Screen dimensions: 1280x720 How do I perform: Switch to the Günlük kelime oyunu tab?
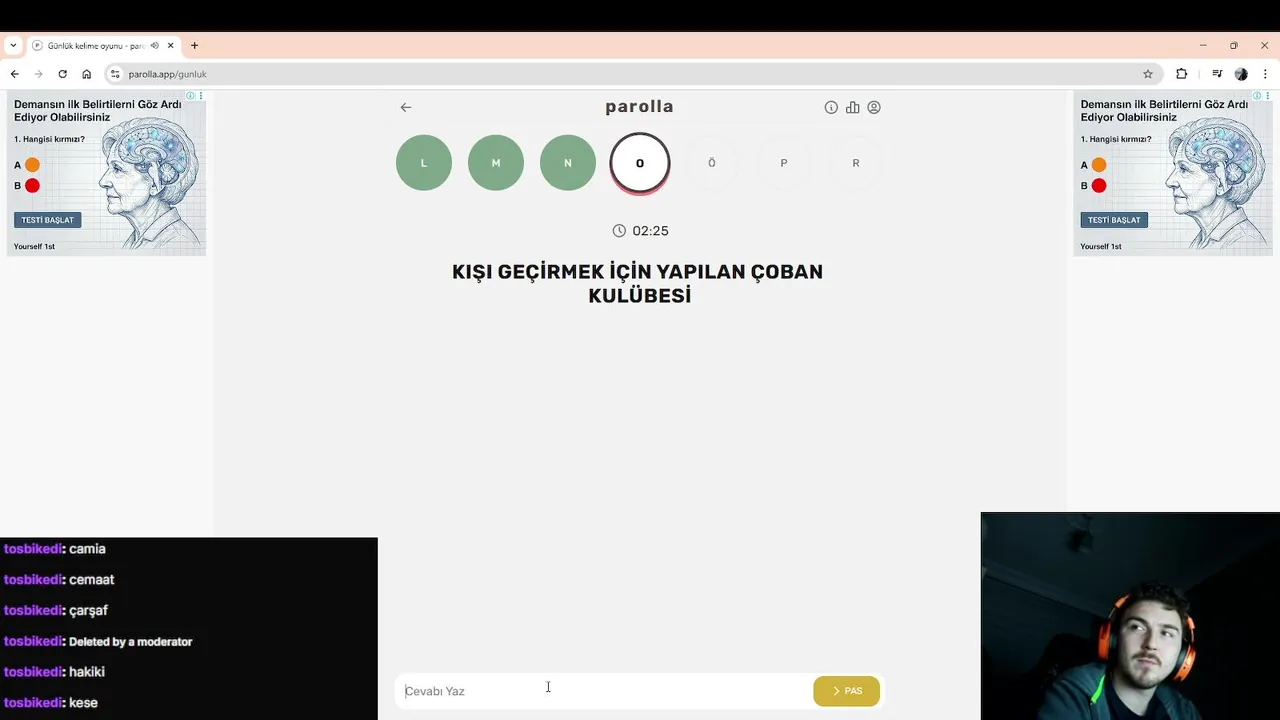coord(96,46)
